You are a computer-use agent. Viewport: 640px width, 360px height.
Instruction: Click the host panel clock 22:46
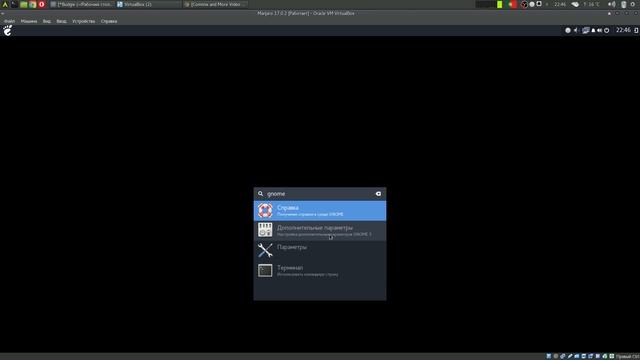point(560,4)
